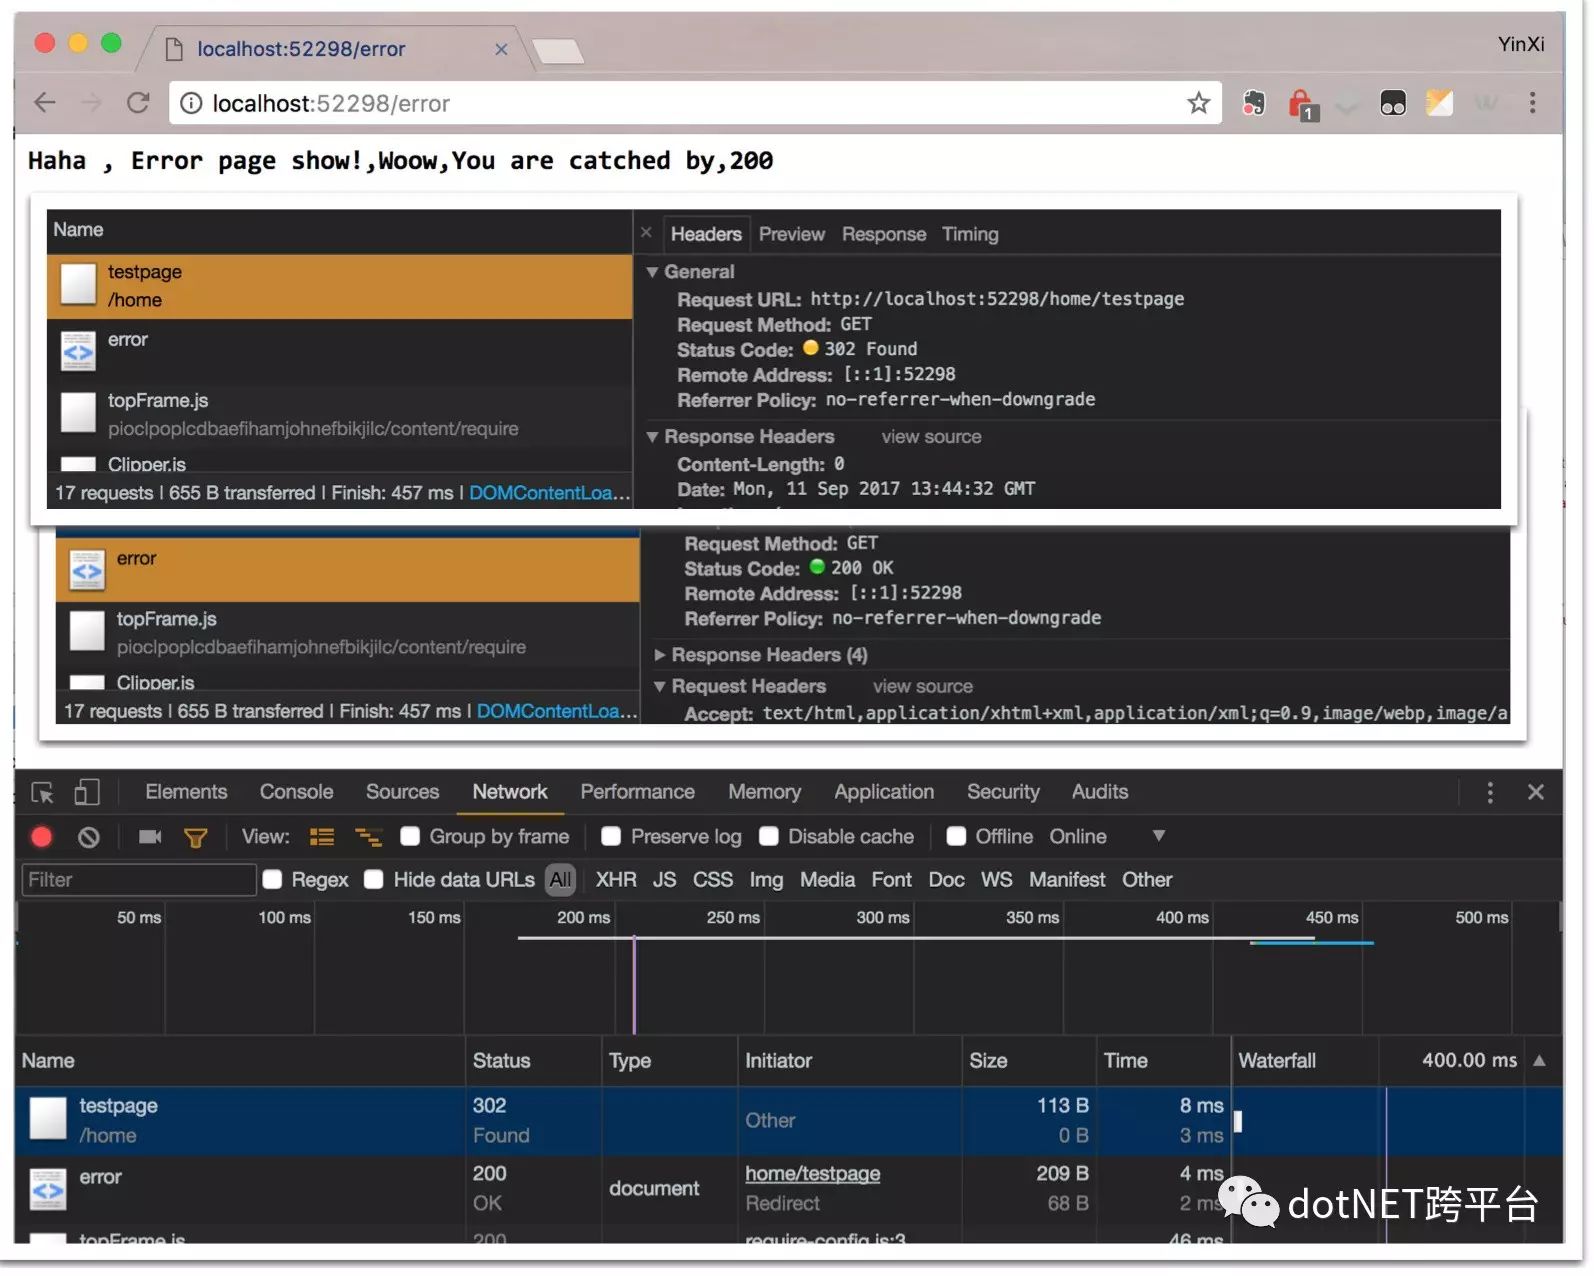Open the Evernote extension icon
The image size is (1594, 1276).
point(1254,103)
